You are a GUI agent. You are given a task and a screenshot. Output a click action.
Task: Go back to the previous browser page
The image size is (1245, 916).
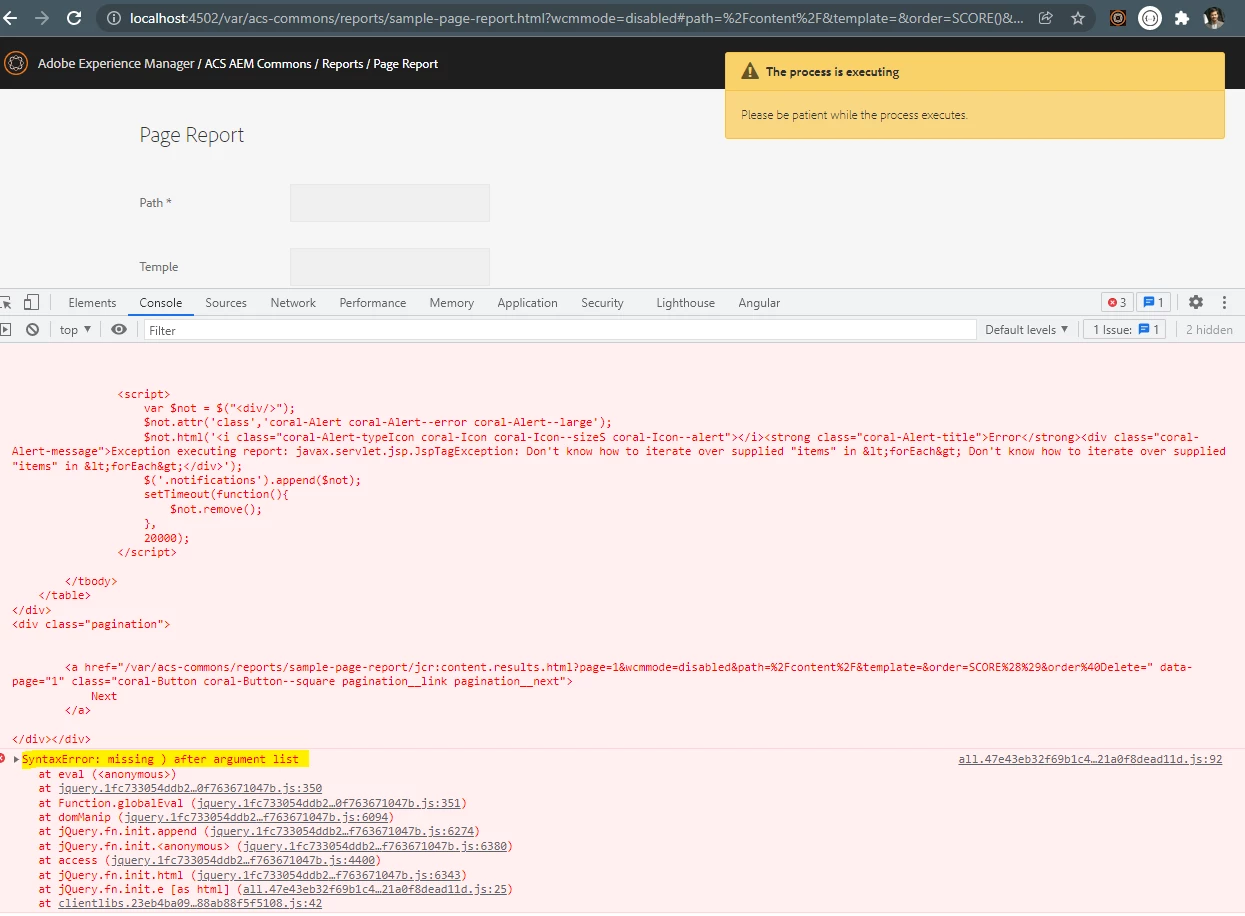pyautogui.click(x=10, y=18)
